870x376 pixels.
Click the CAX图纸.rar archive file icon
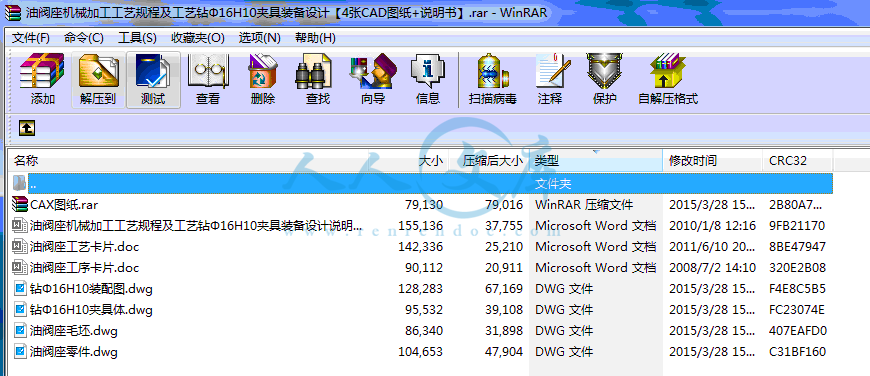click(20, 205)
